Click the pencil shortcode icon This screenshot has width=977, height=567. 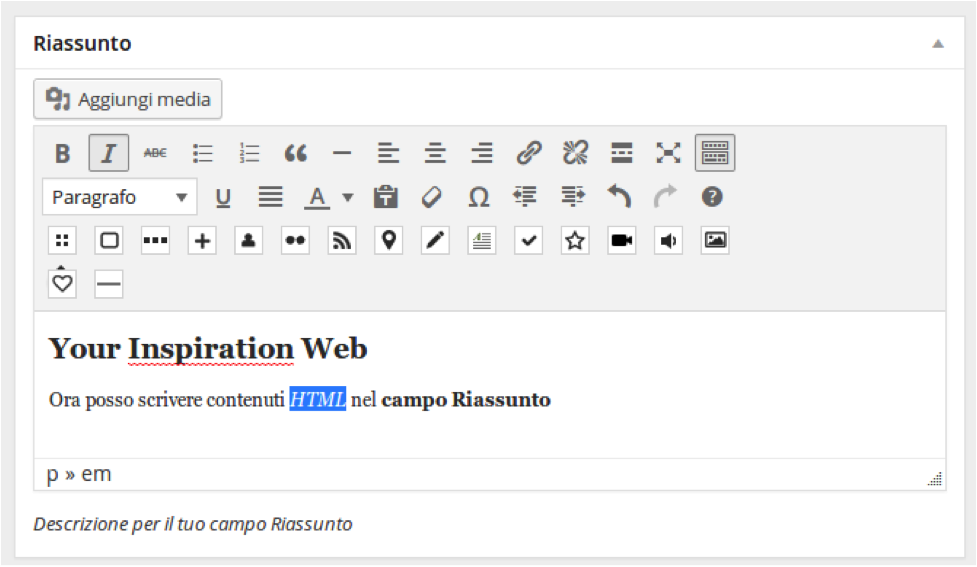(x=435, y=241)
